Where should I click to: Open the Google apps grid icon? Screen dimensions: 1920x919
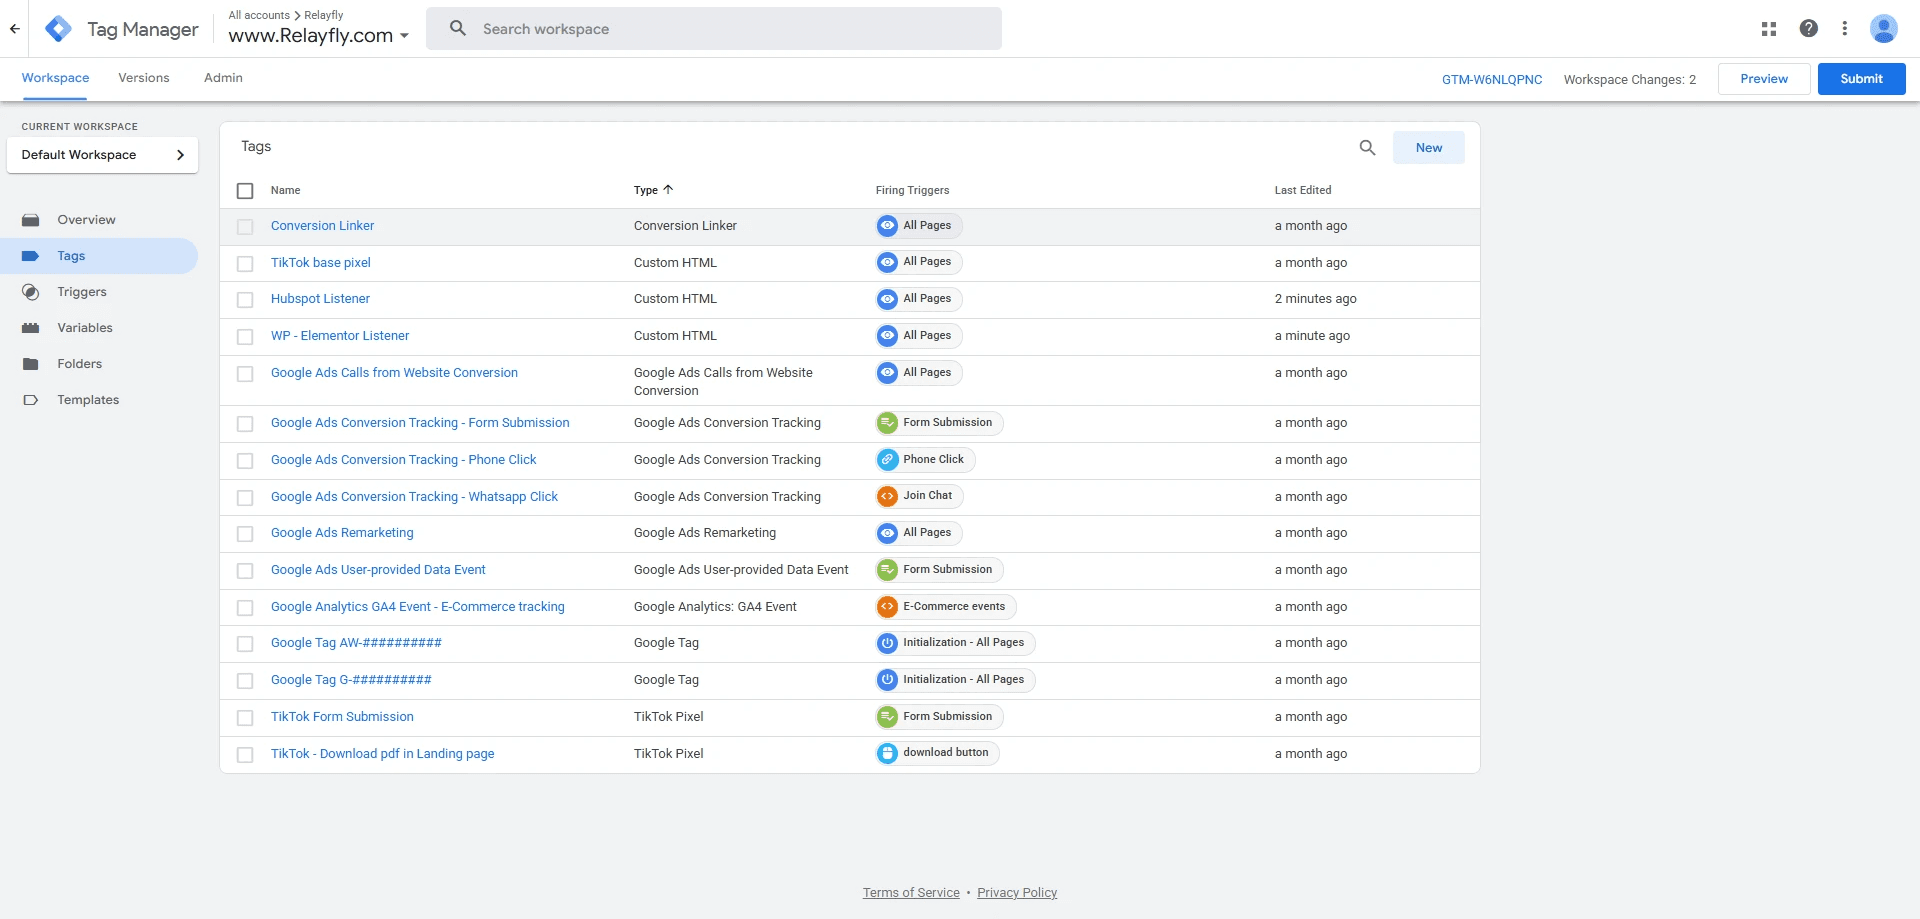point(1769,29)
